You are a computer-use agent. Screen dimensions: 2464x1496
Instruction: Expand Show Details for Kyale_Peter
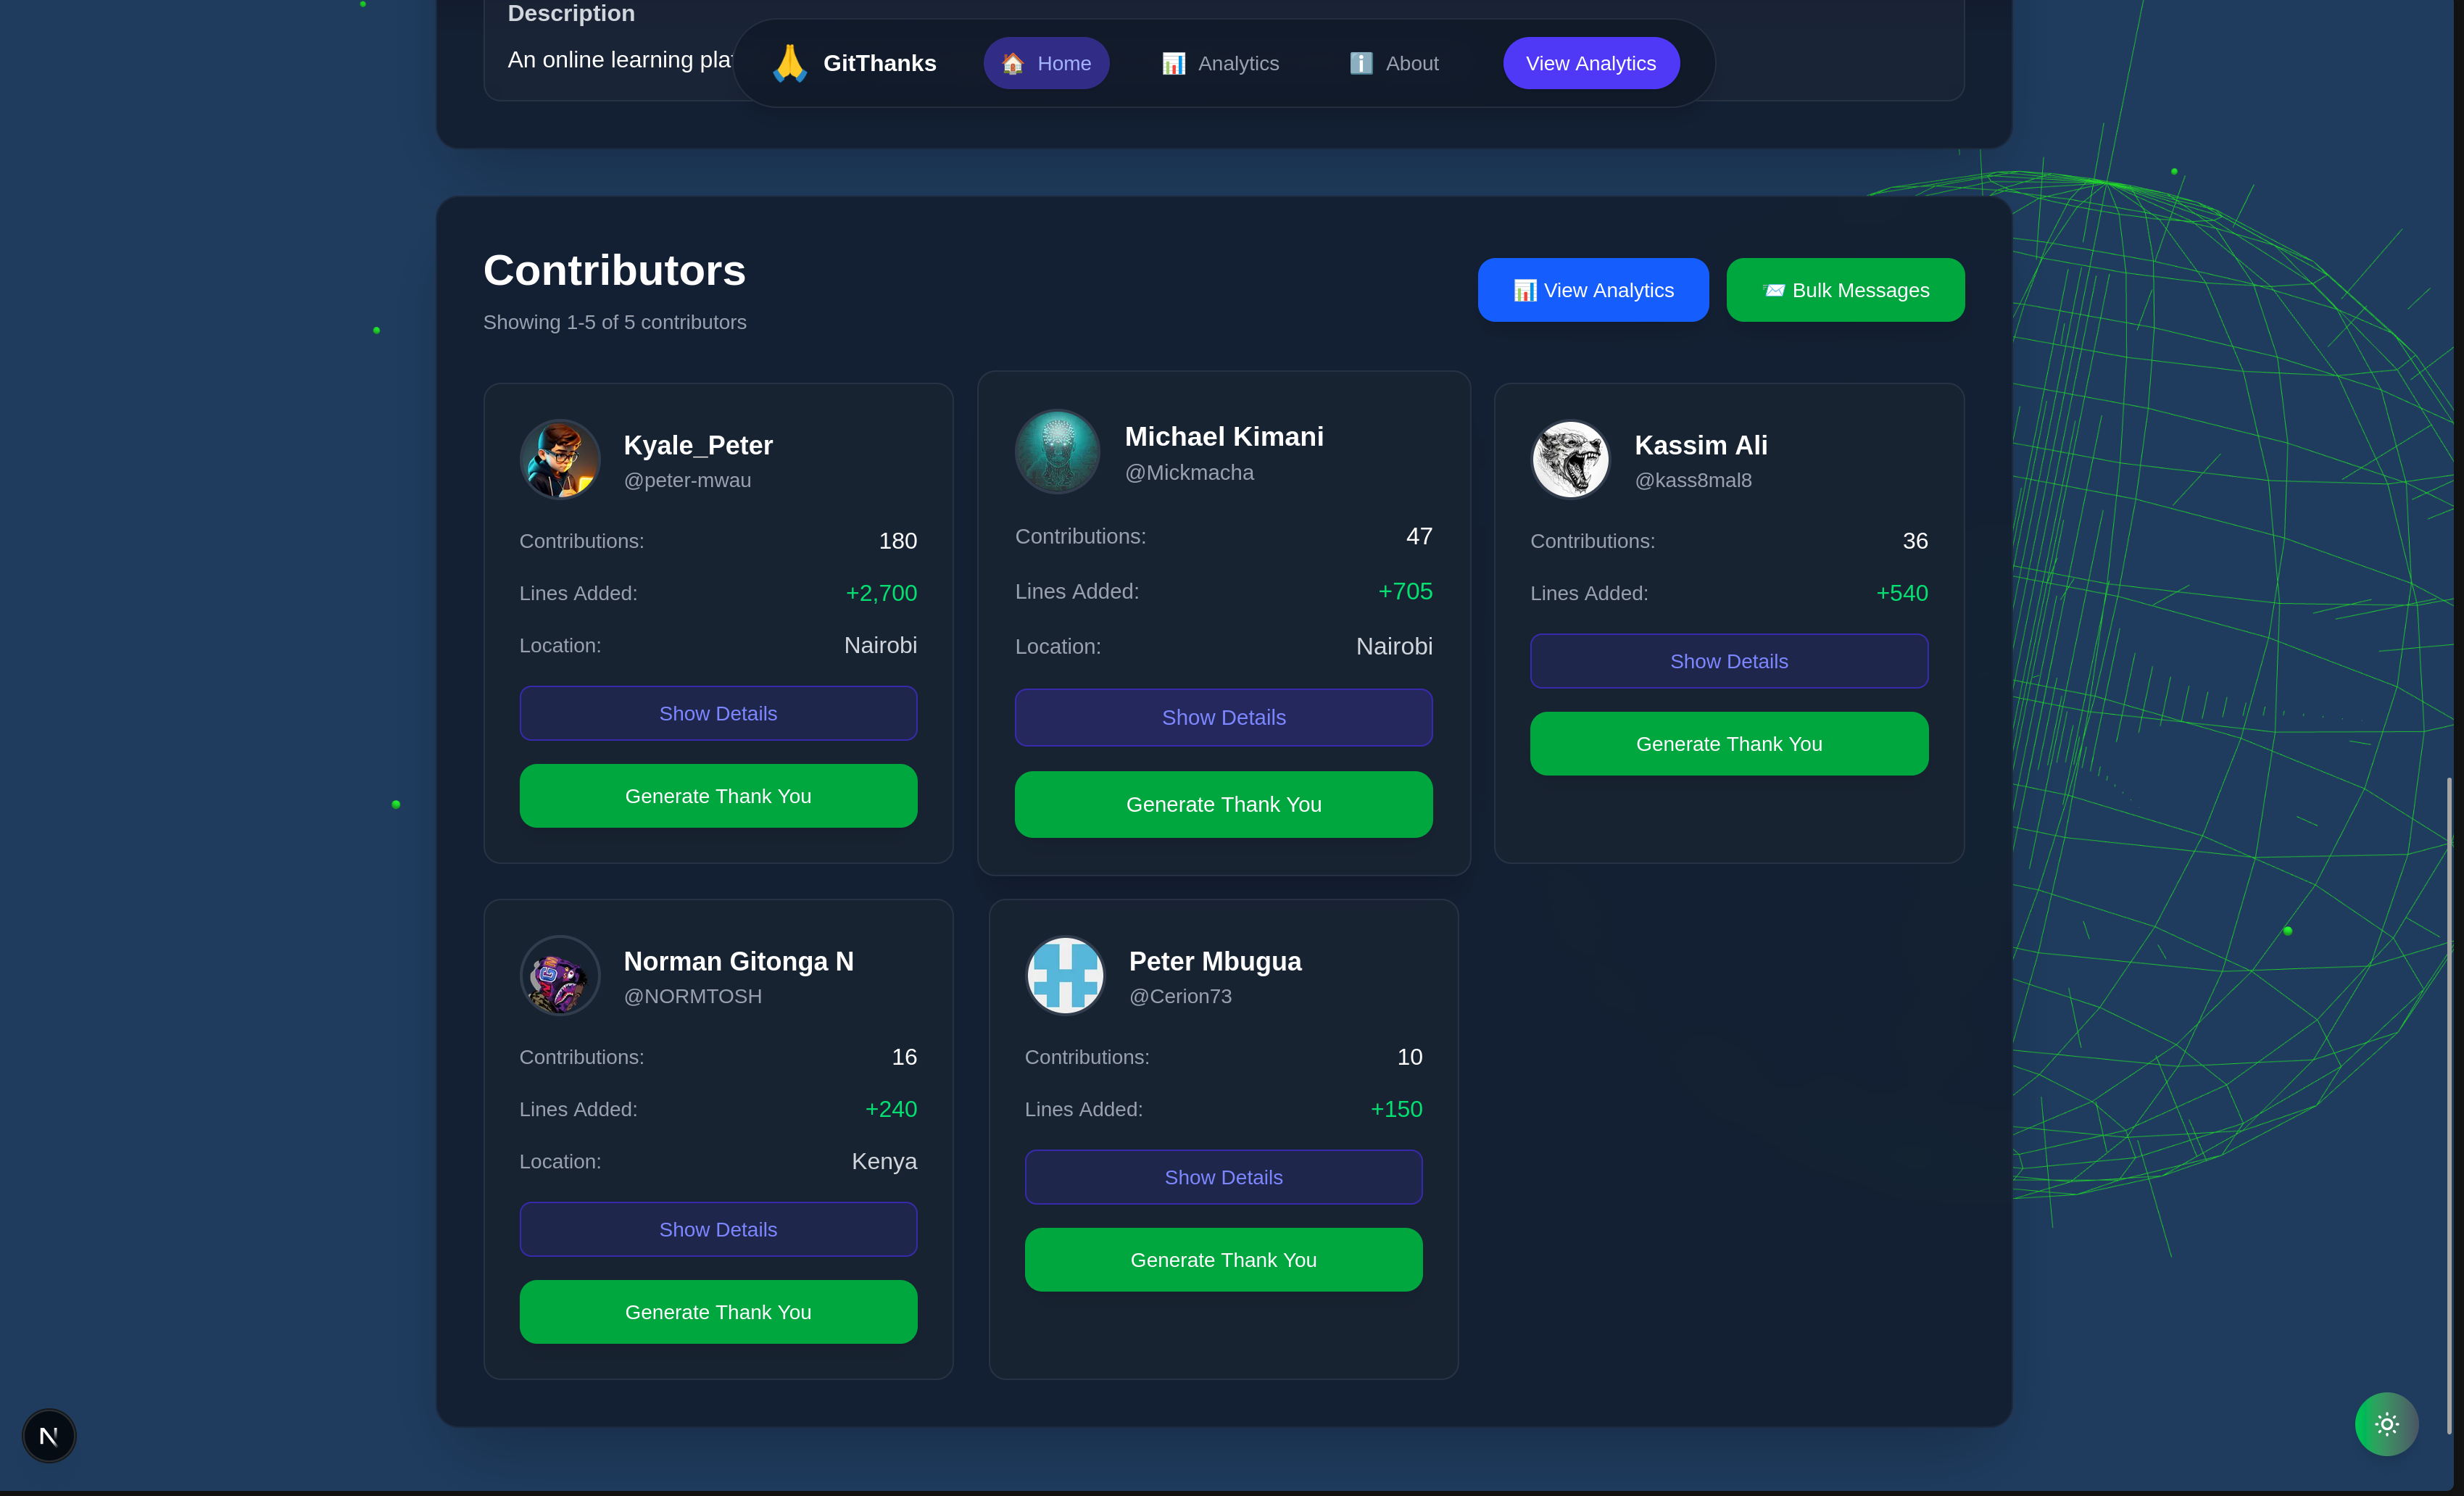(718, 713)
